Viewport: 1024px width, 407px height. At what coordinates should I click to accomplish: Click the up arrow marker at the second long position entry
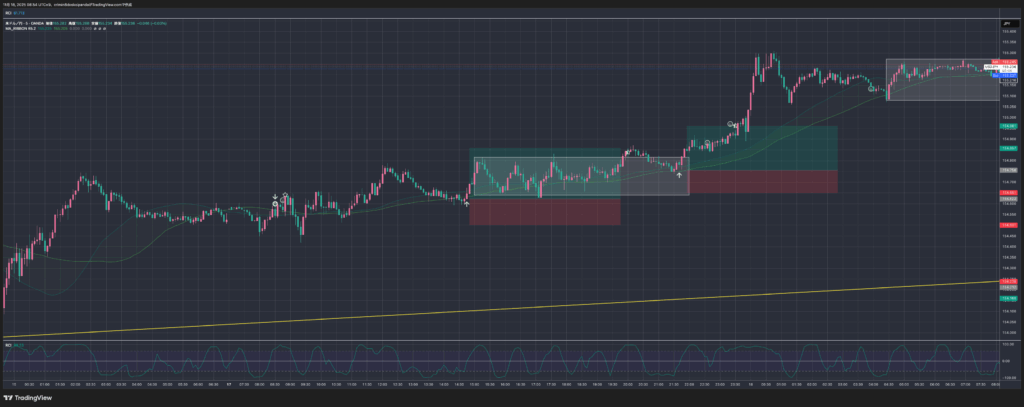679,175
